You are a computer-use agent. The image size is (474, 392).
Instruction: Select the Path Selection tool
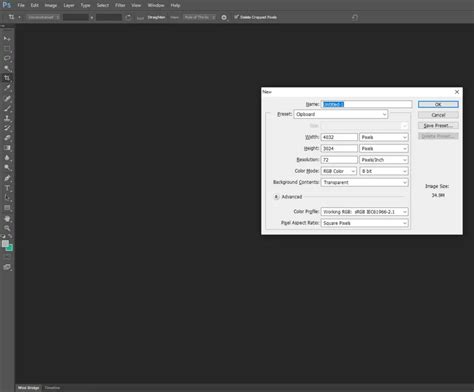pos(7,198)
